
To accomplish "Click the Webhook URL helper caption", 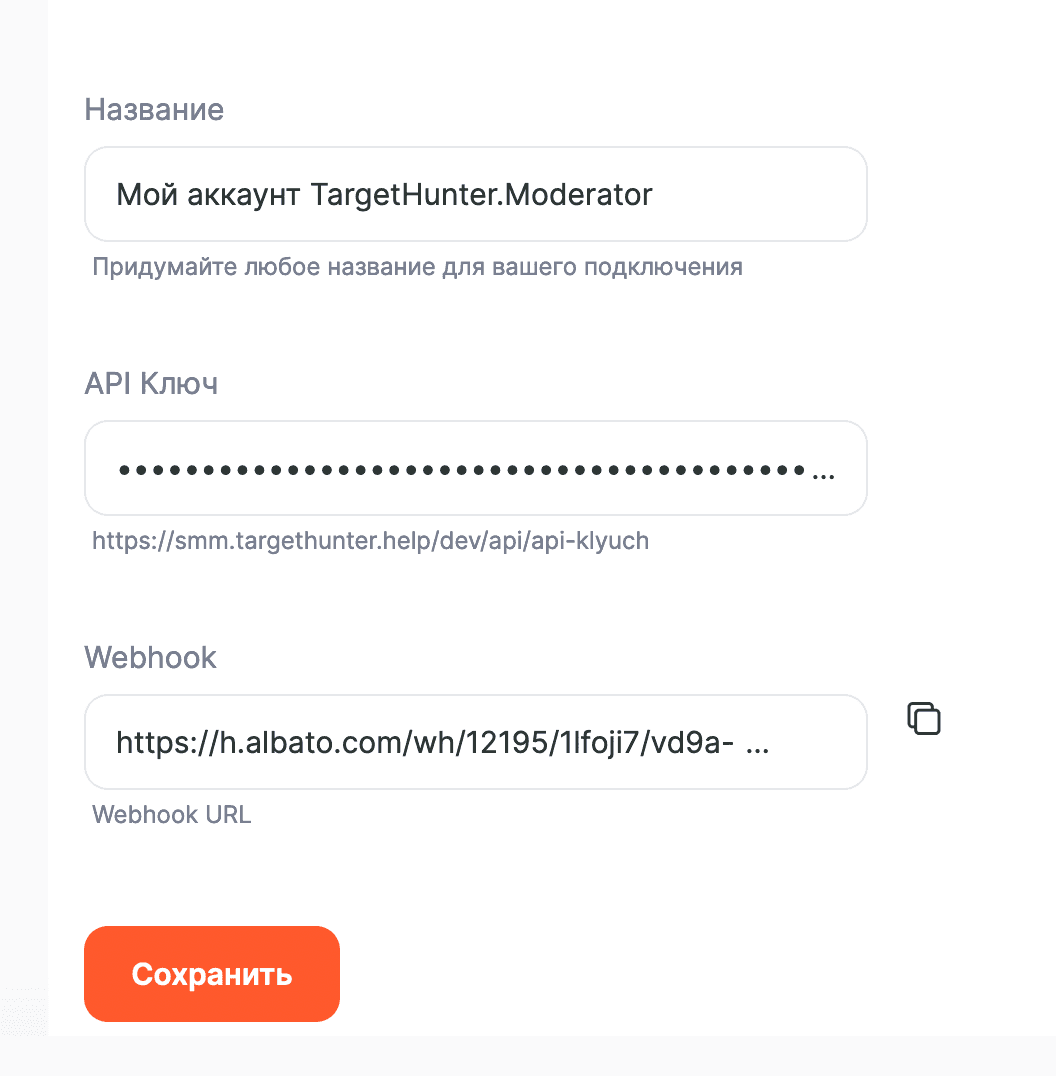I will [x=172, y=815].
